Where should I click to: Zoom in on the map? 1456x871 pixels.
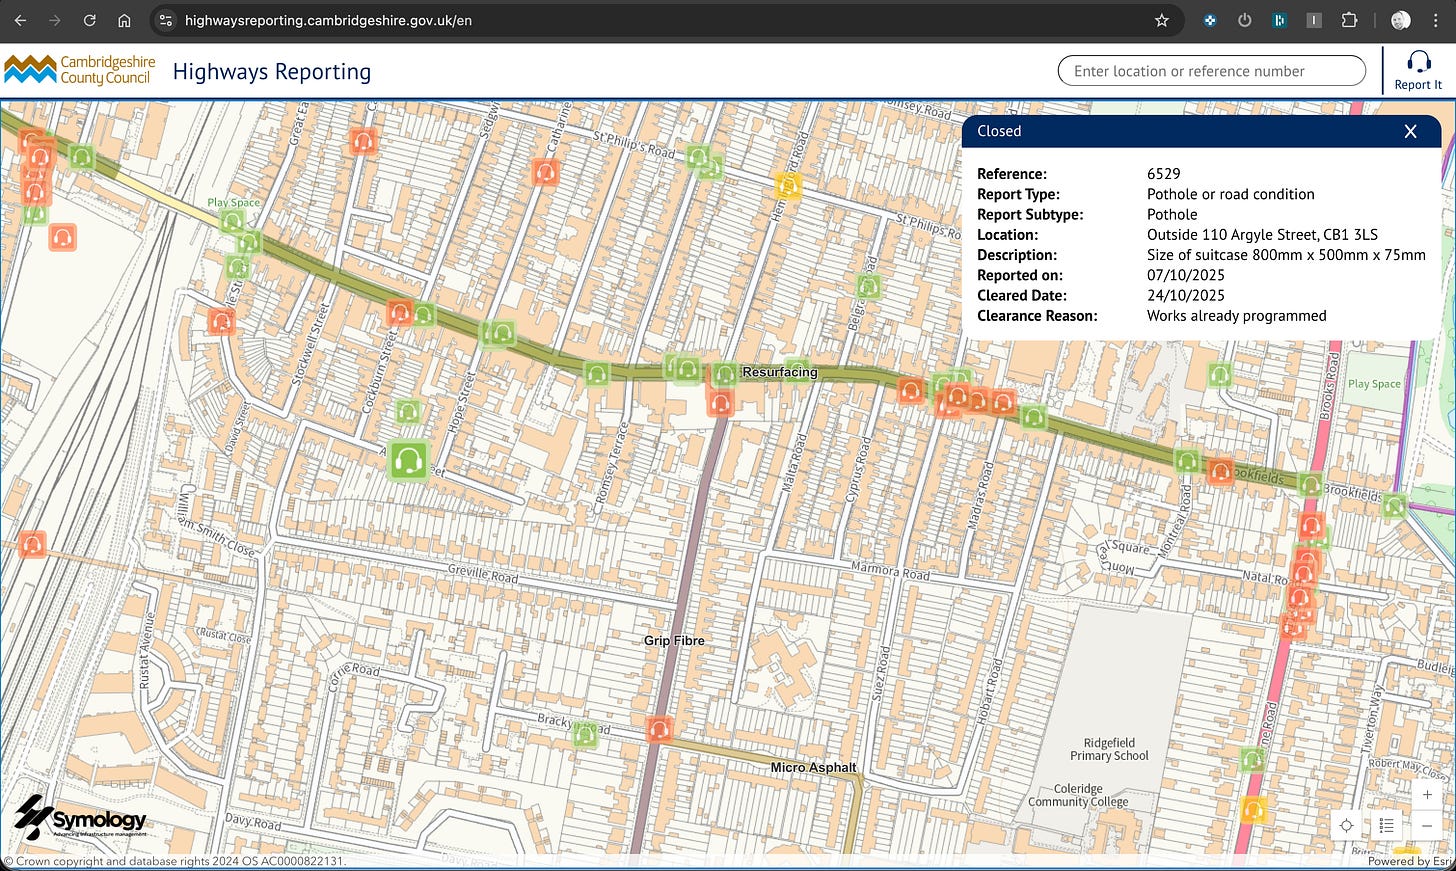[1427, 795]
